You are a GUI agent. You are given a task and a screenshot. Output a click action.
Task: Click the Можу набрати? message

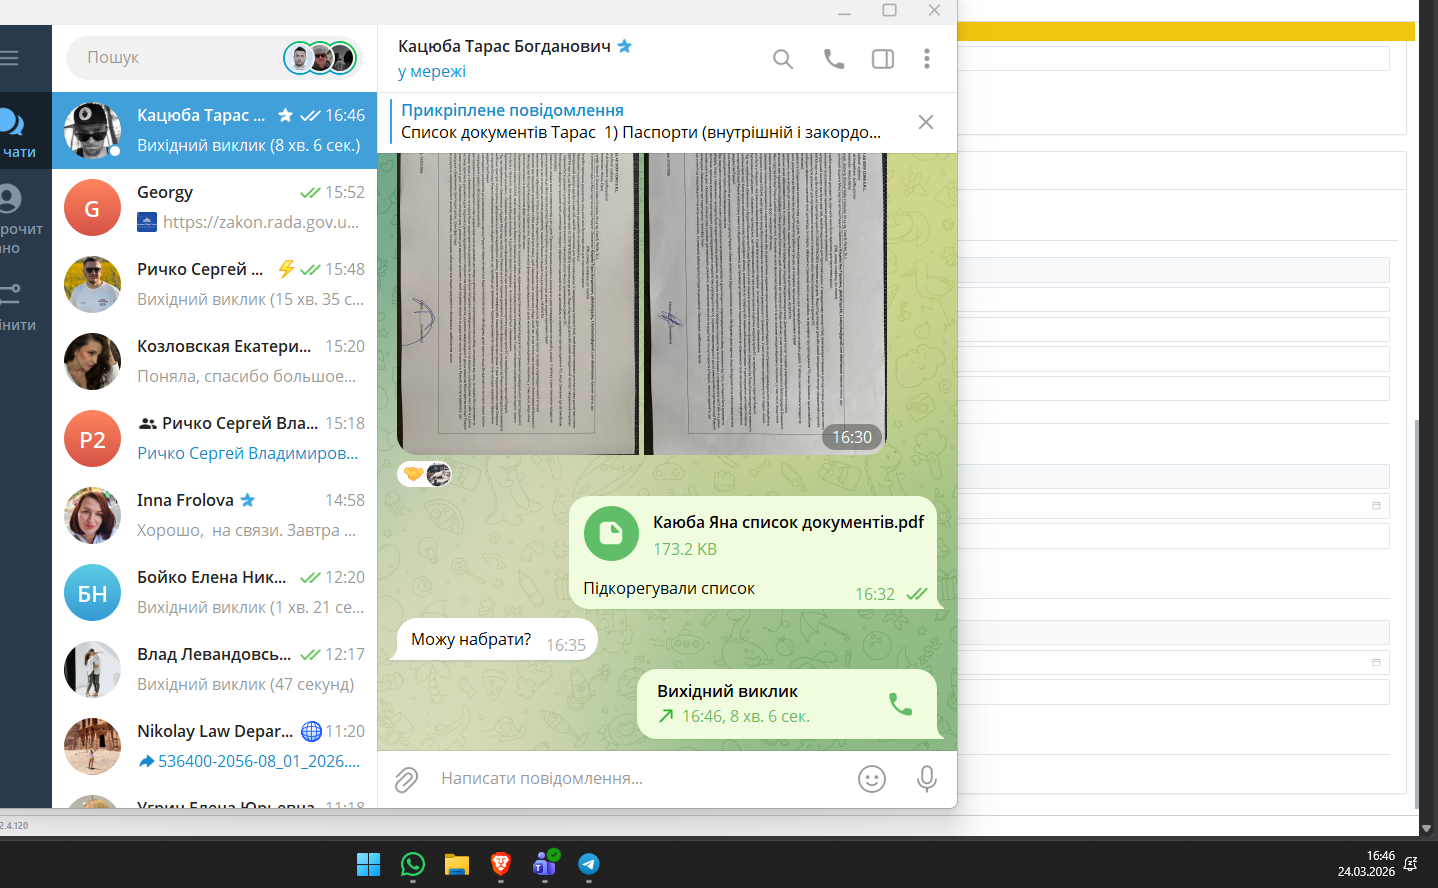point(471,639)
